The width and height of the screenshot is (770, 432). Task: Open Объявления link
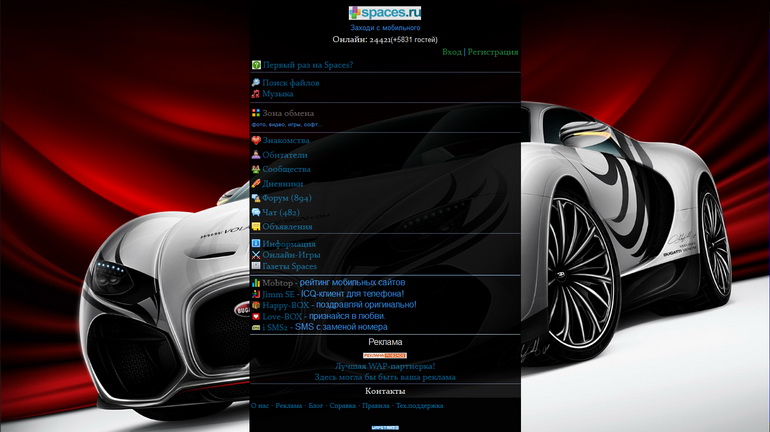point(287,226)
